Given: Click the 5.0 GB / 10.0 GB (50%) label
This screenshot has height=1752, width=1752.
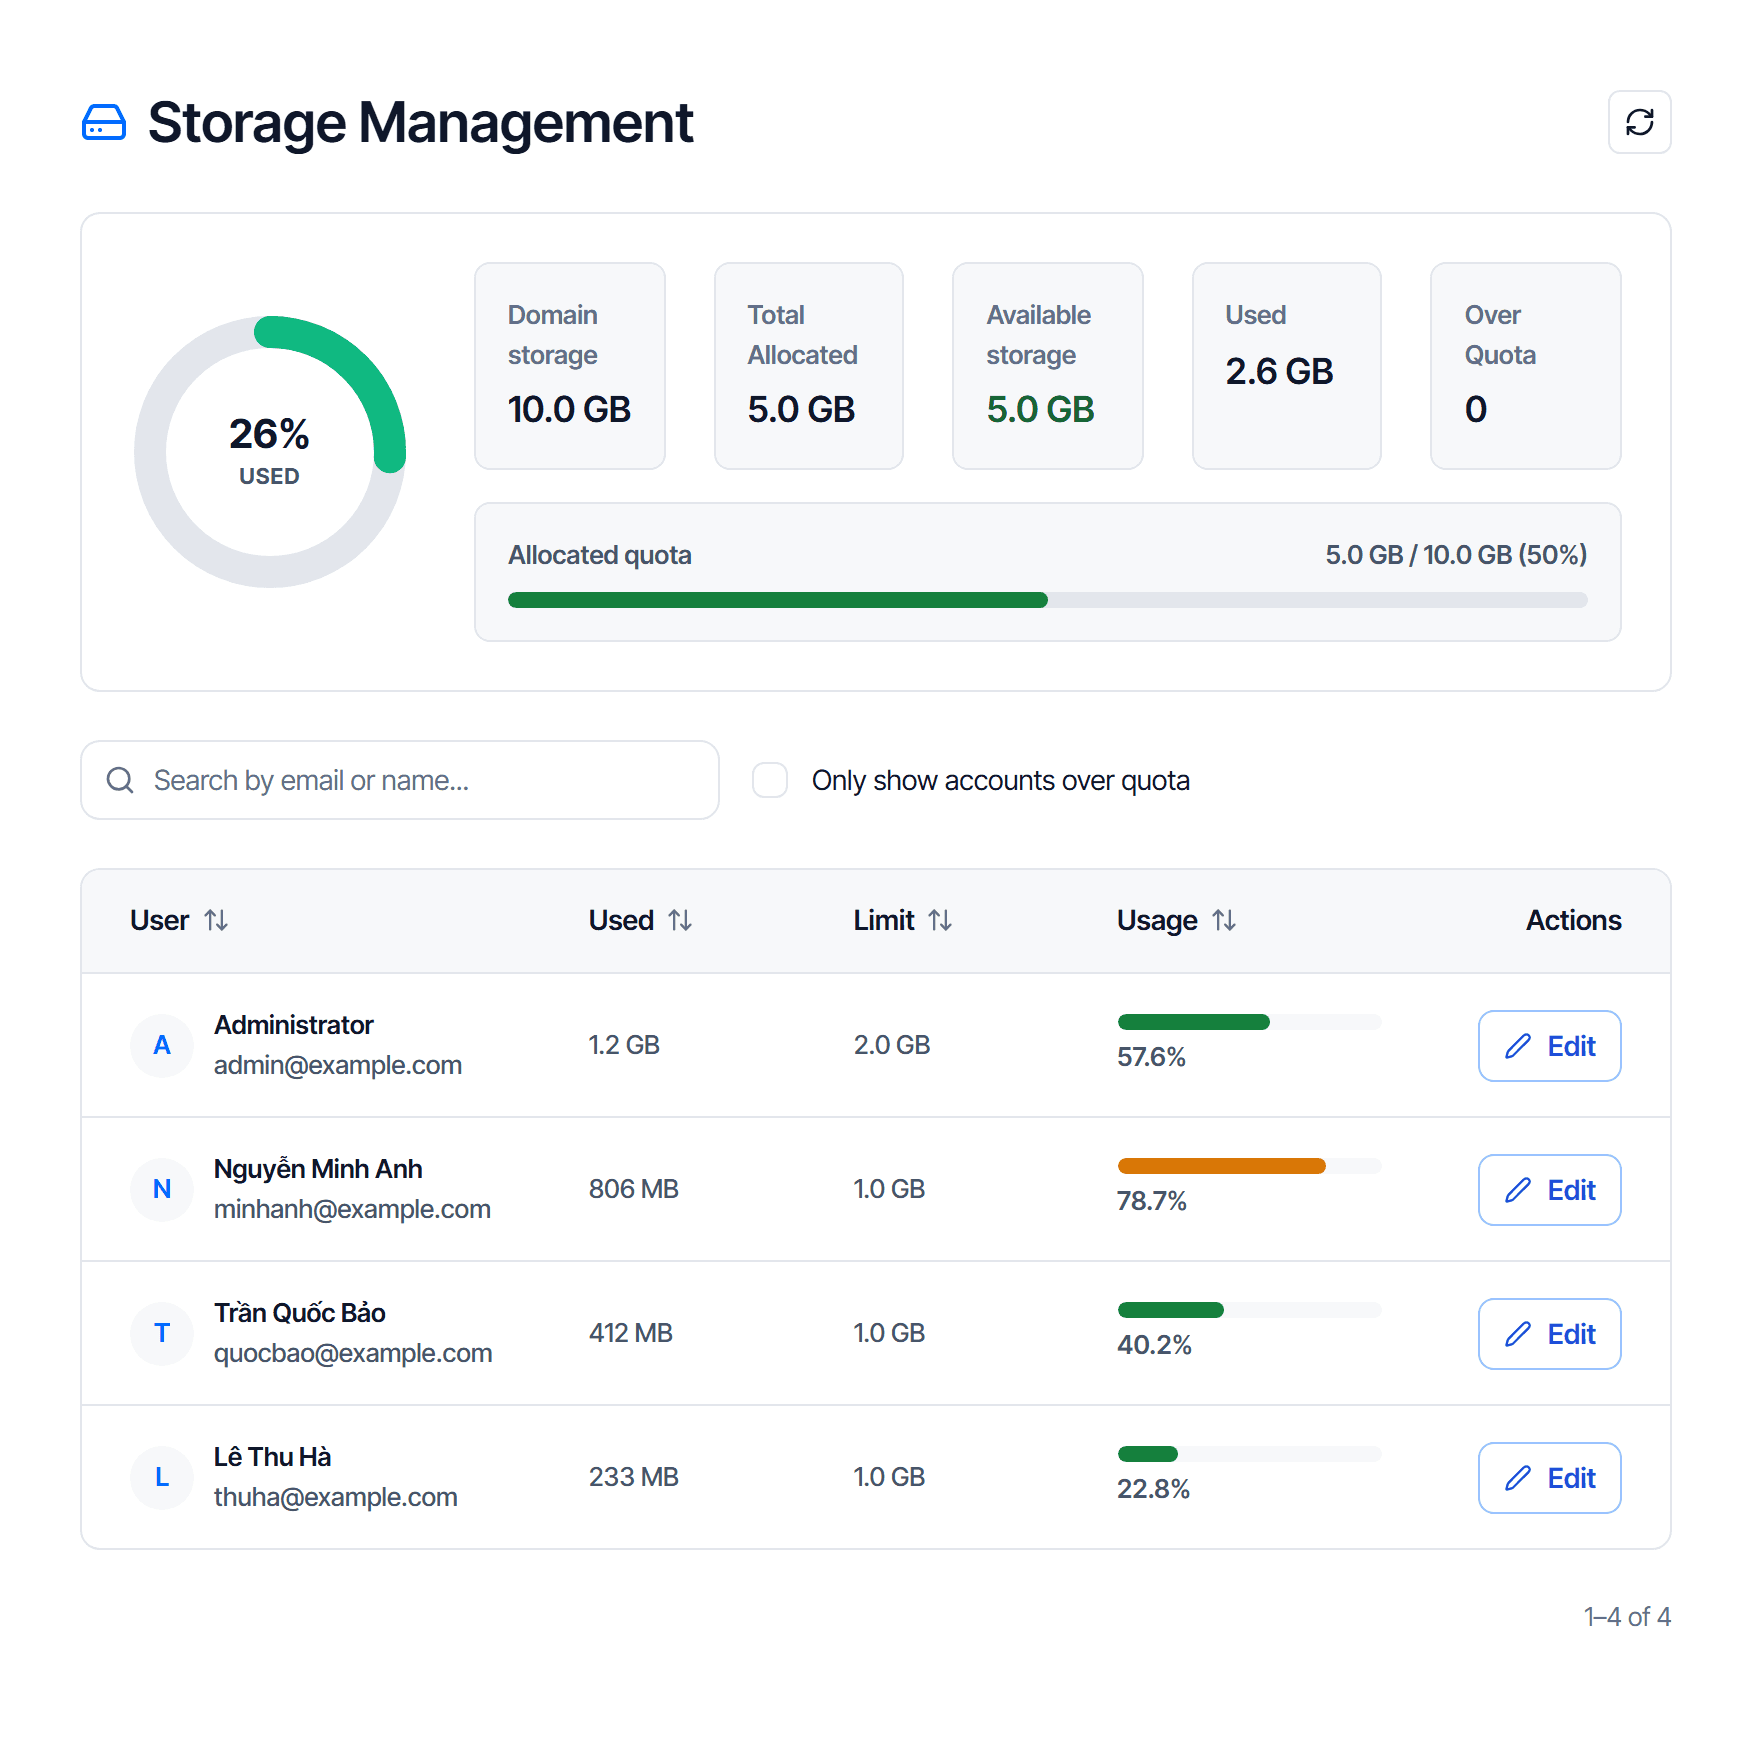Looking at the screenshot, I should (1456, 555).
